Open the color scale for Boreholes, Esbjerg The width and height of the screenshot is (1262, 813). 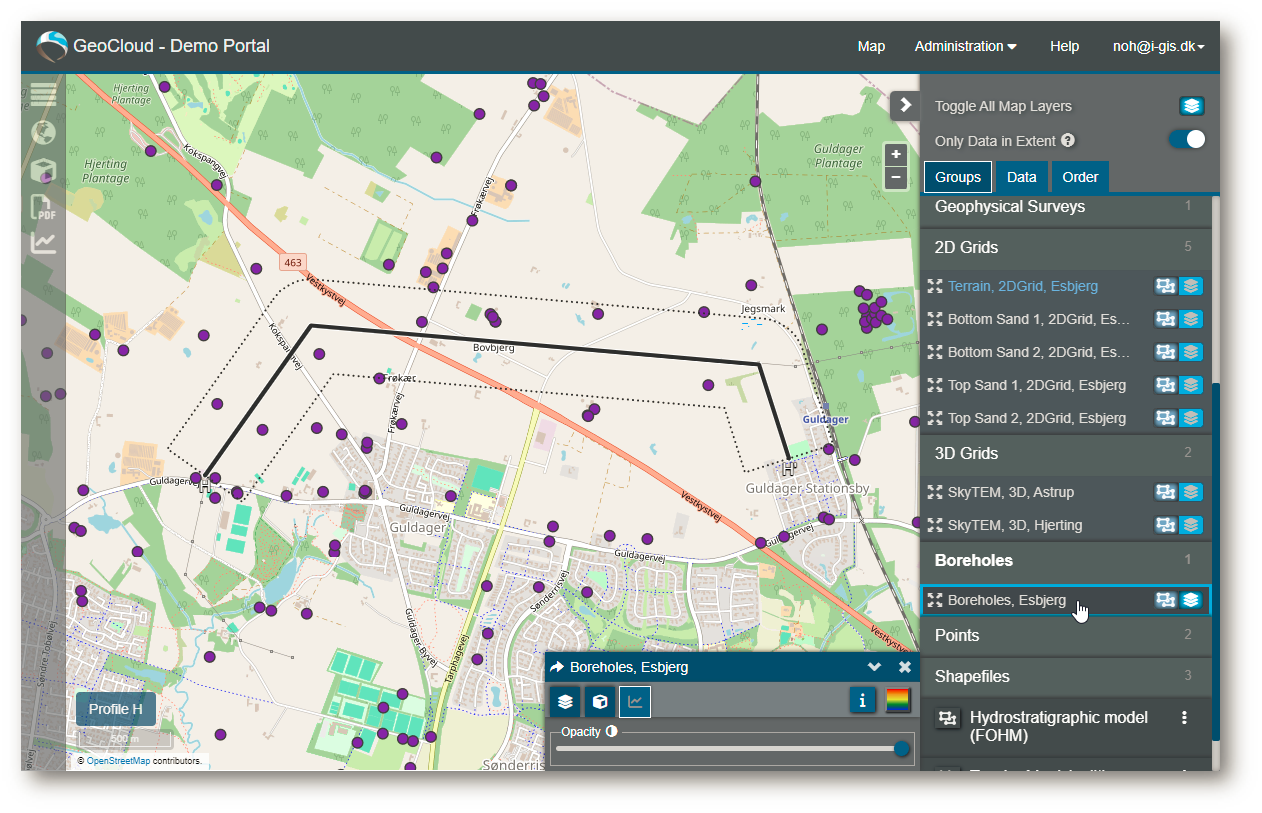(x=898, y=701)
